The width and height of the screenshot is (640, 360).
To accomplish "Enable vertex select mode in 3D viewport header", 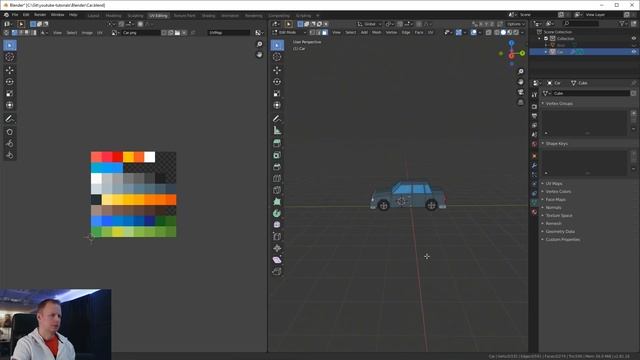I will tap(312, 32).
